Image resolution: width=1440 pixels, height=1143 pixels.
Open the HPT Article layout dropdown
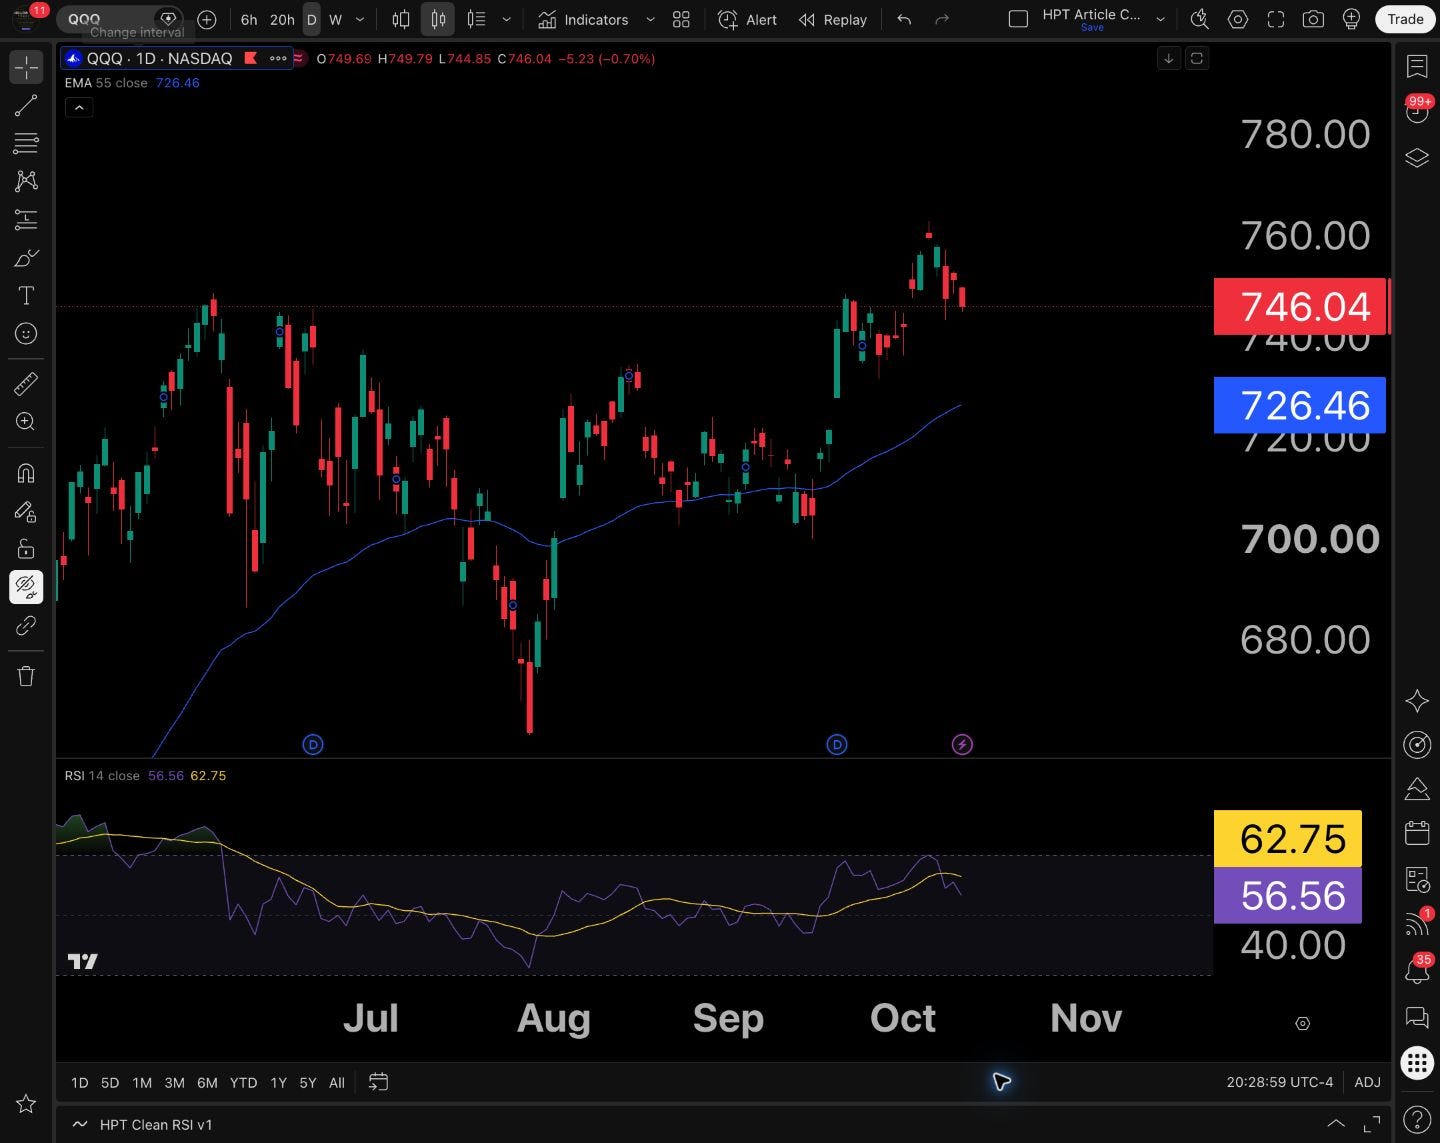point(1160,19)
